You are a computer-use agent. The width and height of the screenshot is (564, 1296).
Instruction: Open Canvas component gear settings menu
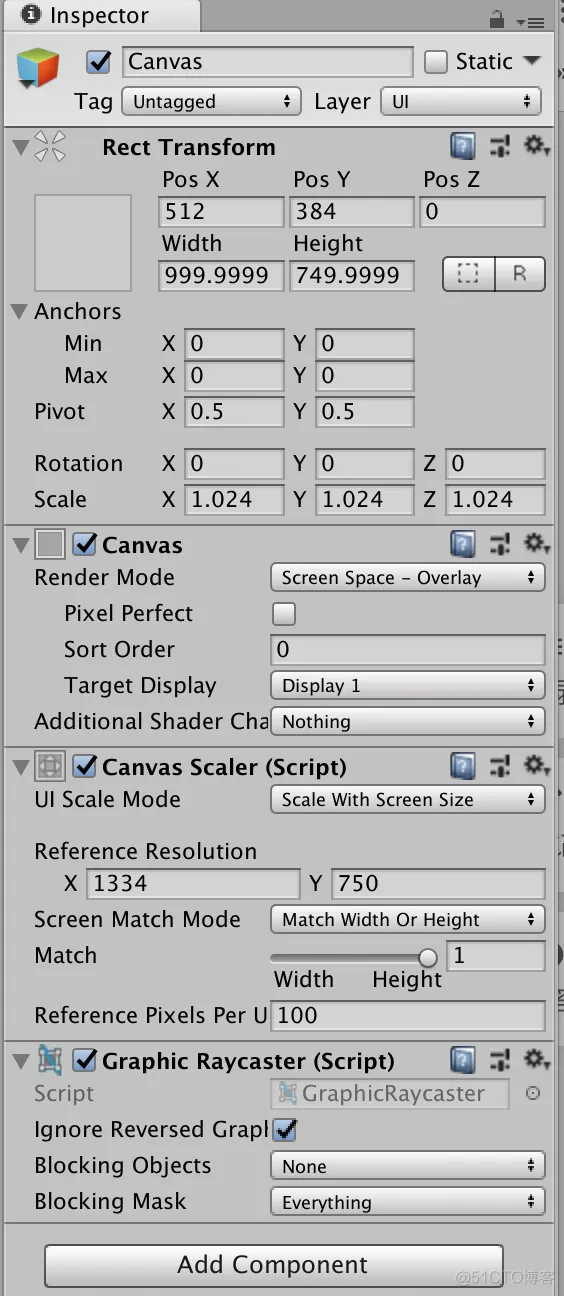537,545
